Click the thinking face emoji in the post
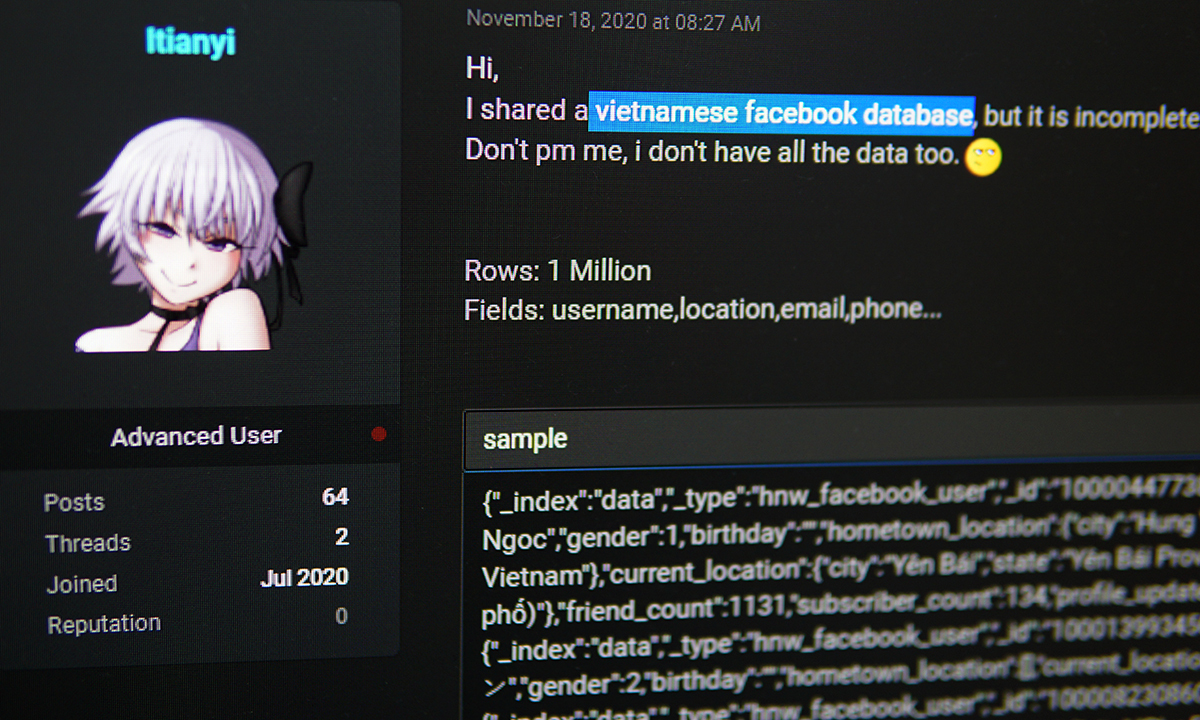This screenshot has width=1200, height=720. click(x=984, y=155)
